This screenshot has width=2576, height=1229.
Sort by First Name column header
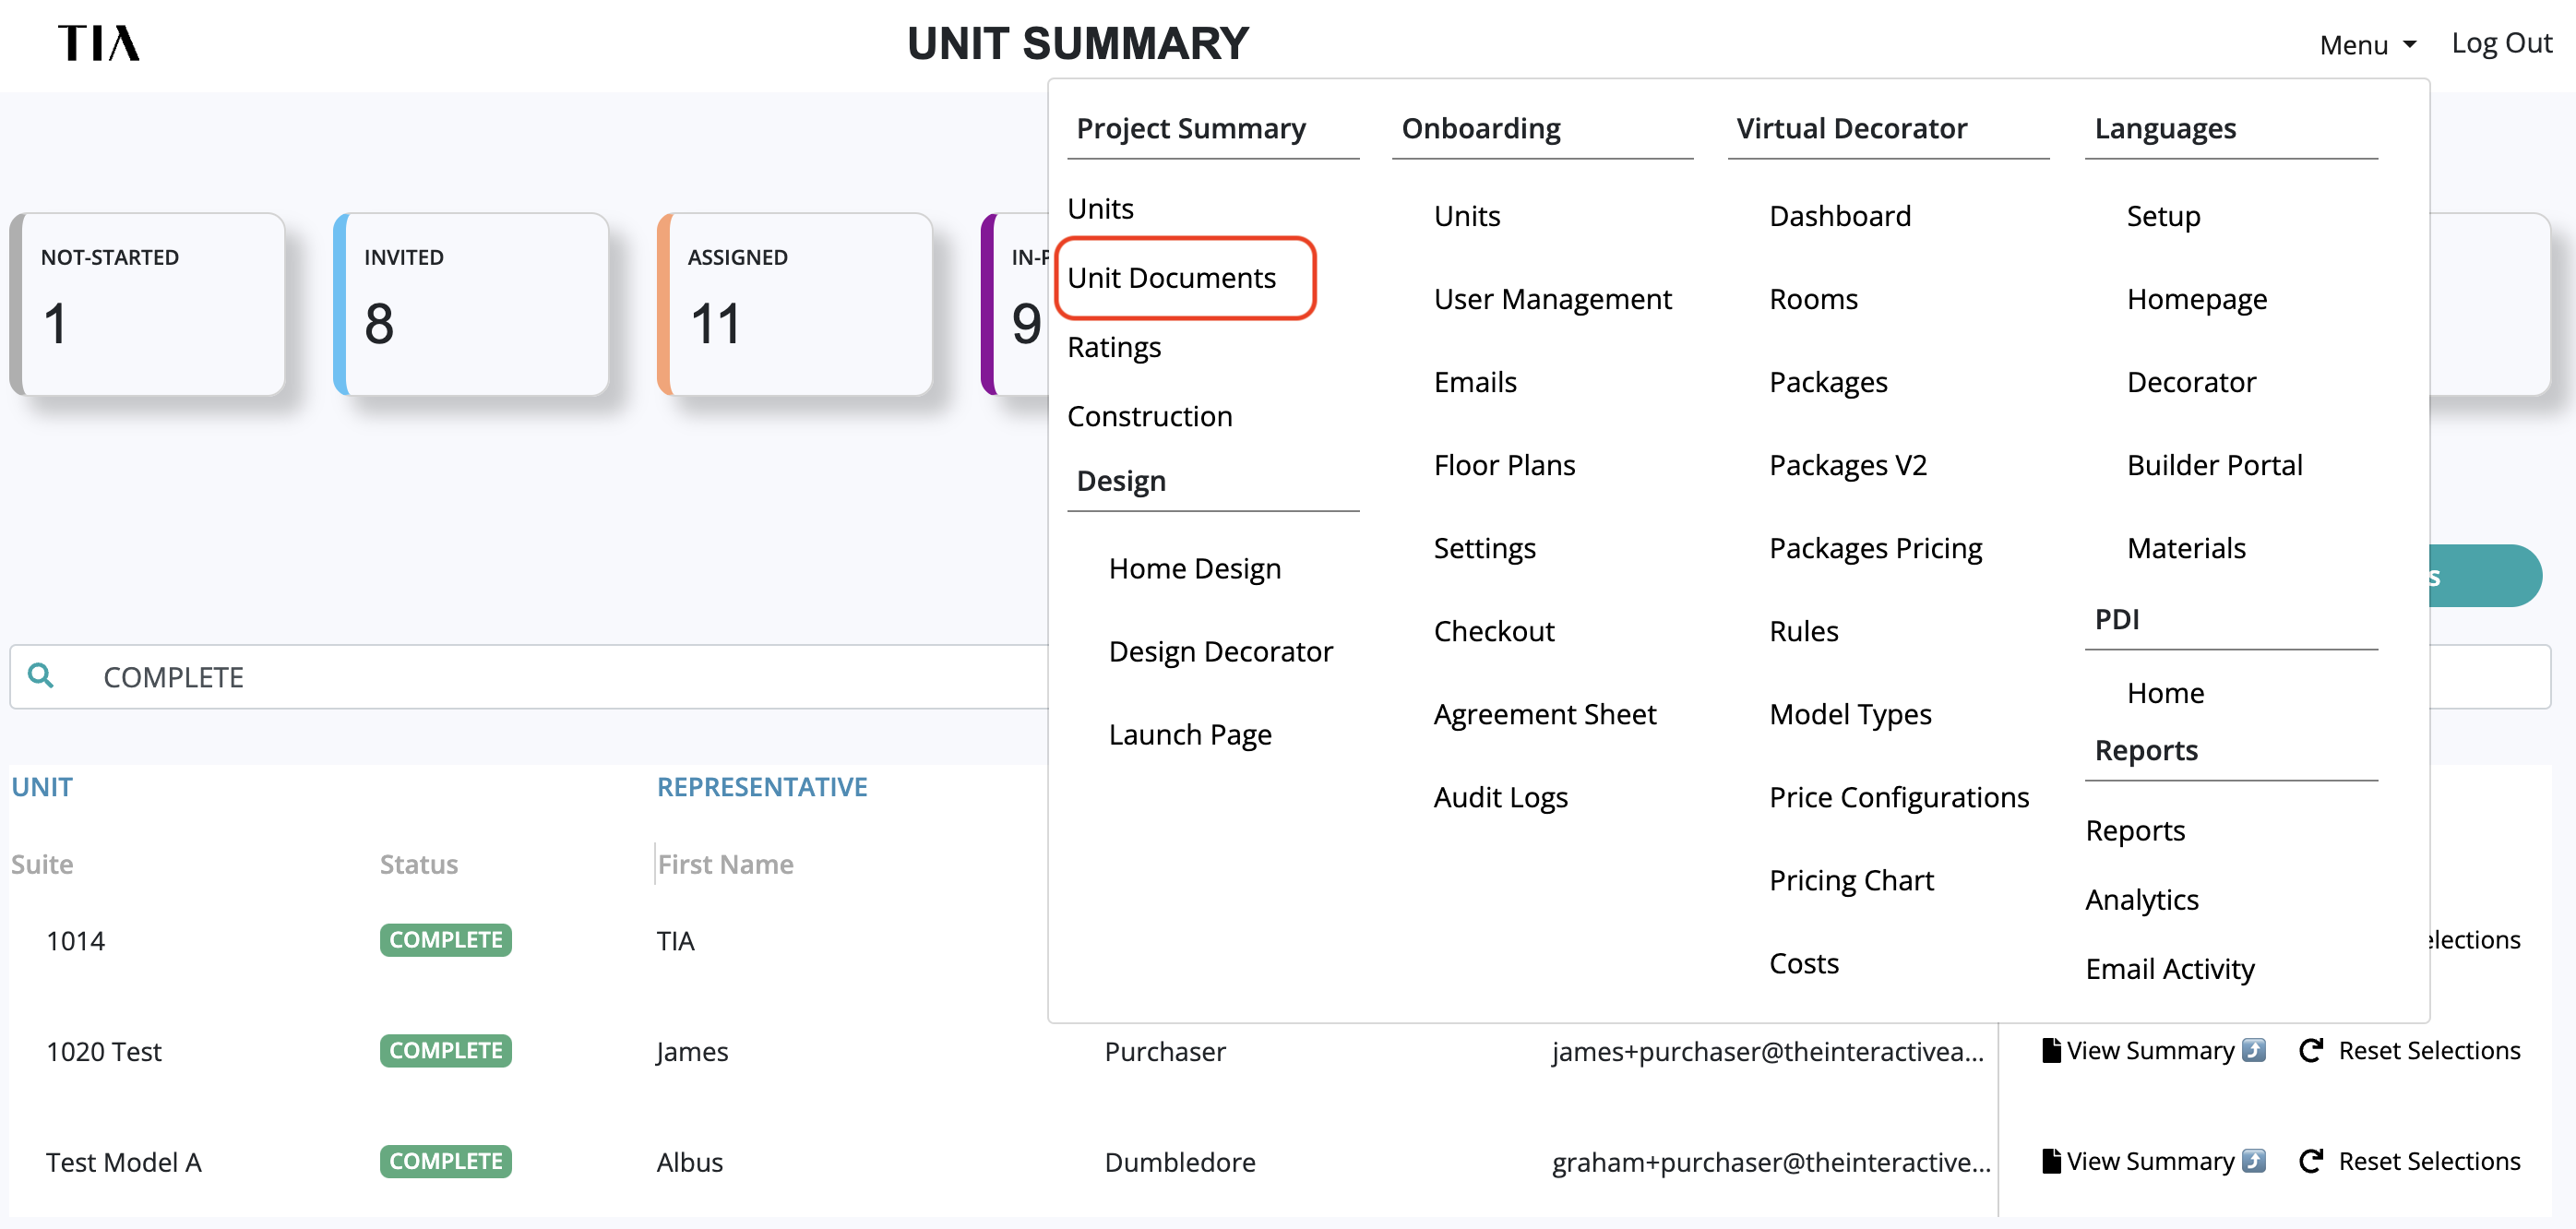pyautogui.click(x=725, y=864)
